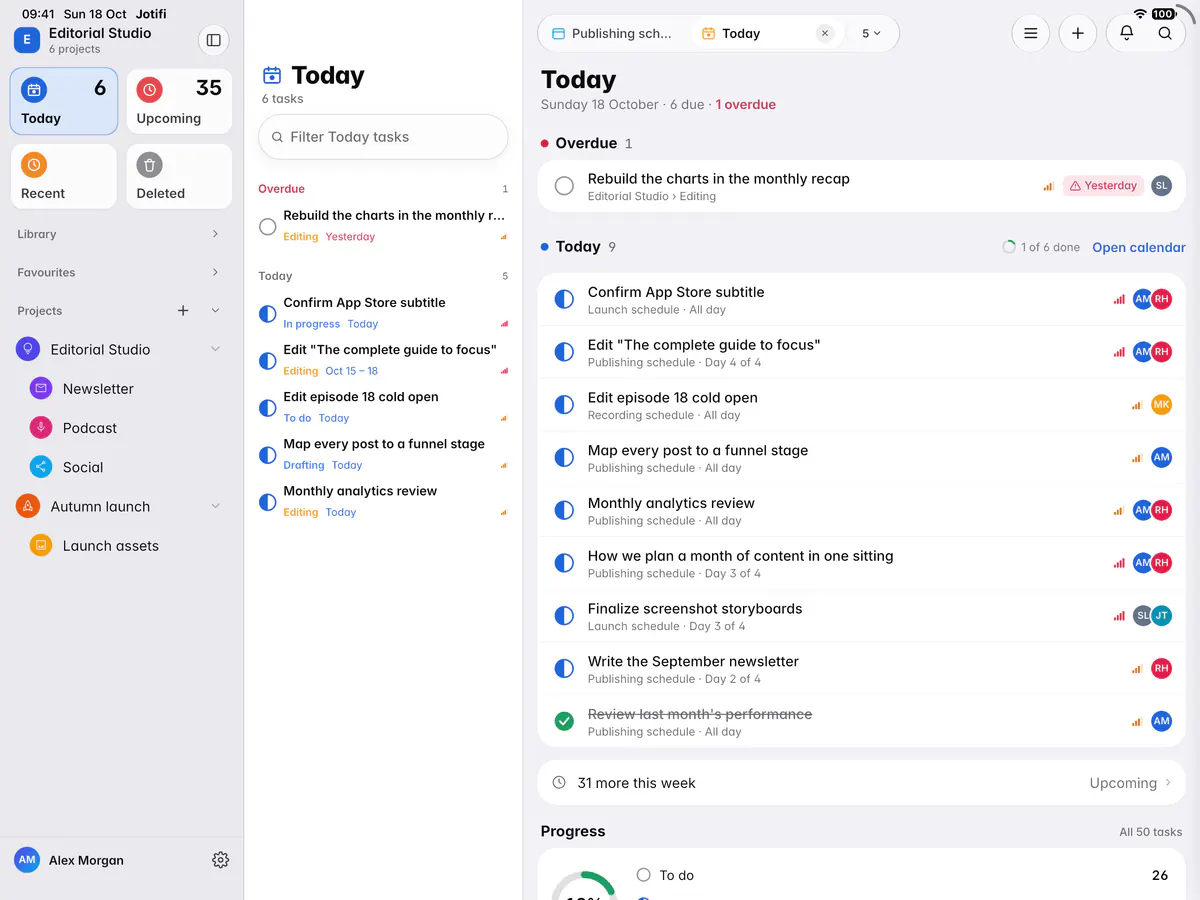Expand the Favourites section
The image size is (1200, 900).
[215, 272]
